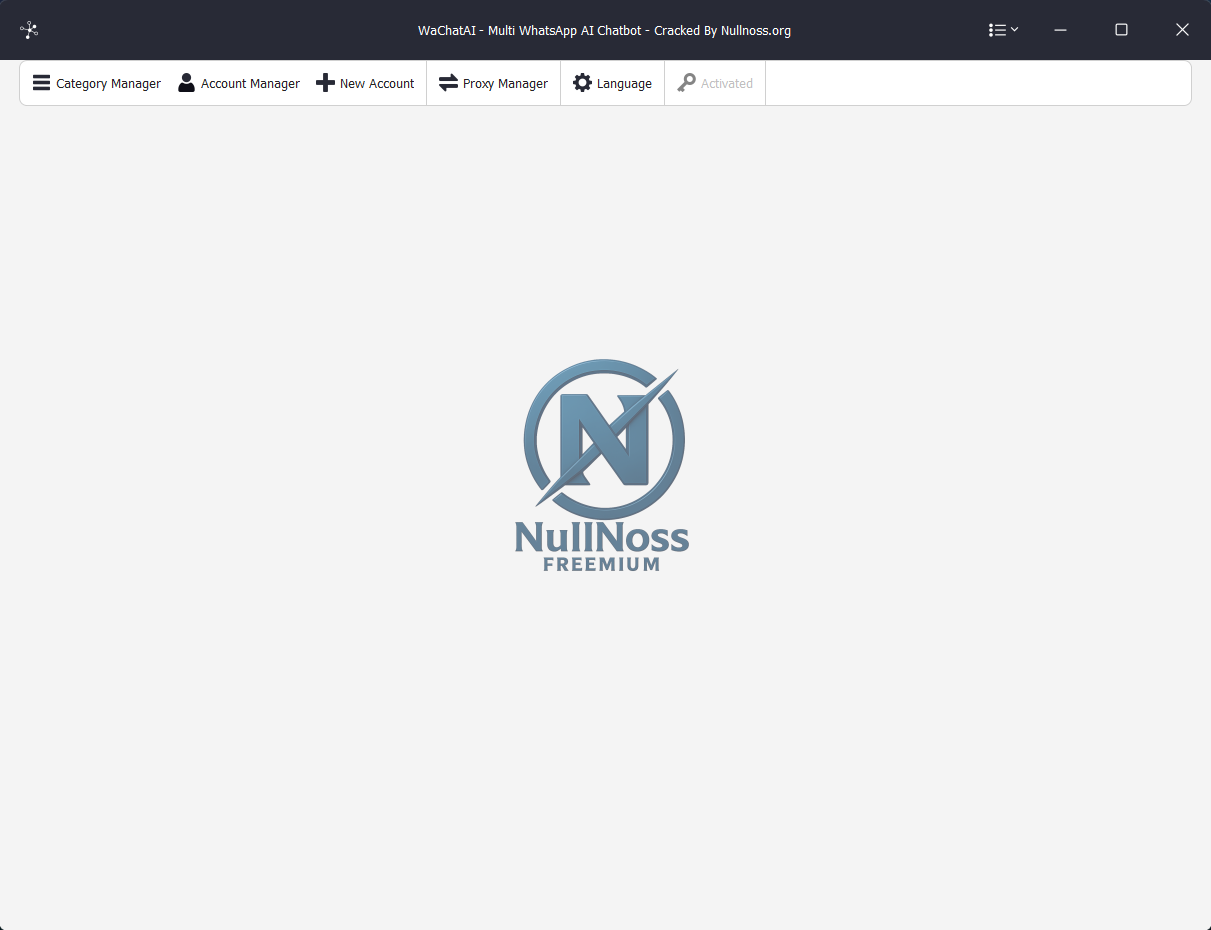Minimize the WaChatAI window
The height and width of the screenshot is (930, 1211).
(1060, 30)
